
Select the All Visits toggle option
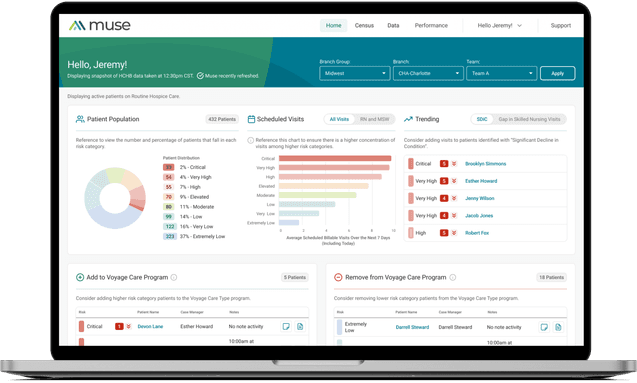pos(339,119)
